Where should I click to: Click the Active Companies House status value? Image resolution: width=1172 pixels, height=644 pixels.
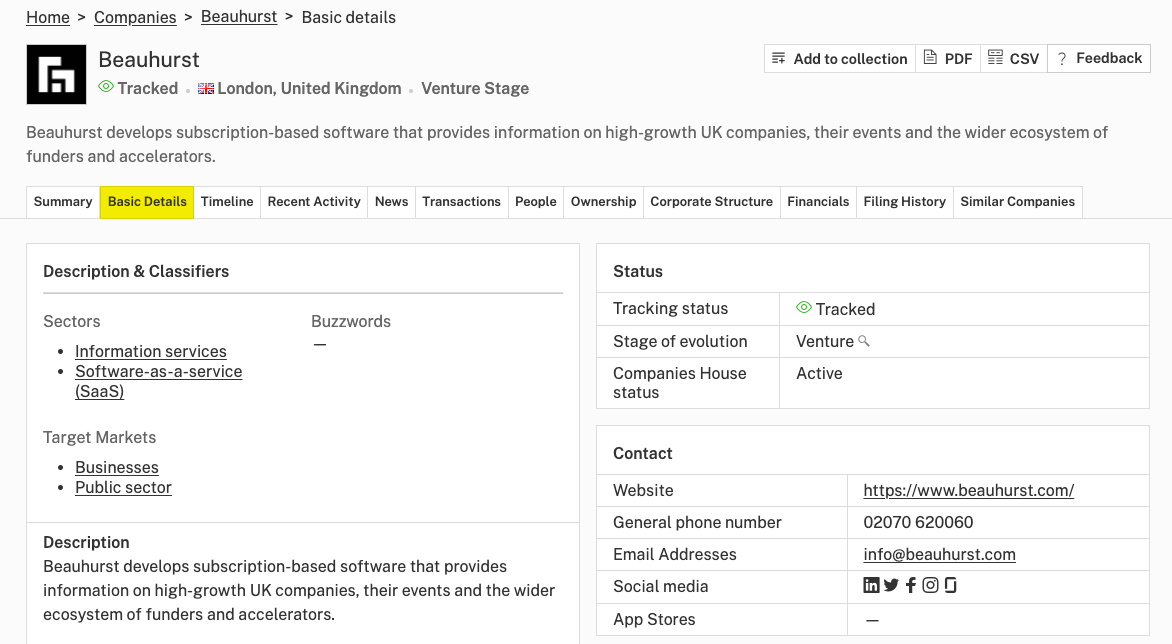[x=819, y=374]
